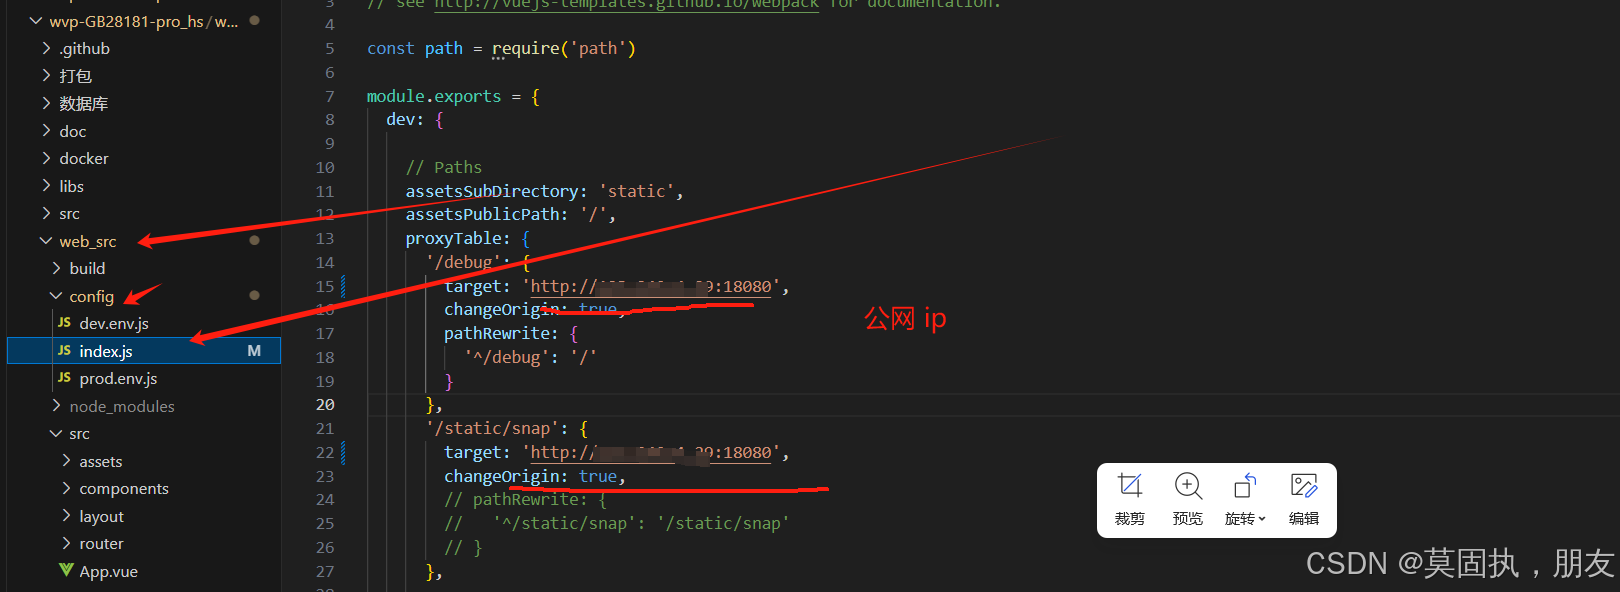Screen dimensions: 1620x592
Task: Expand the 数据库 folder
Action: coord(46,103)
